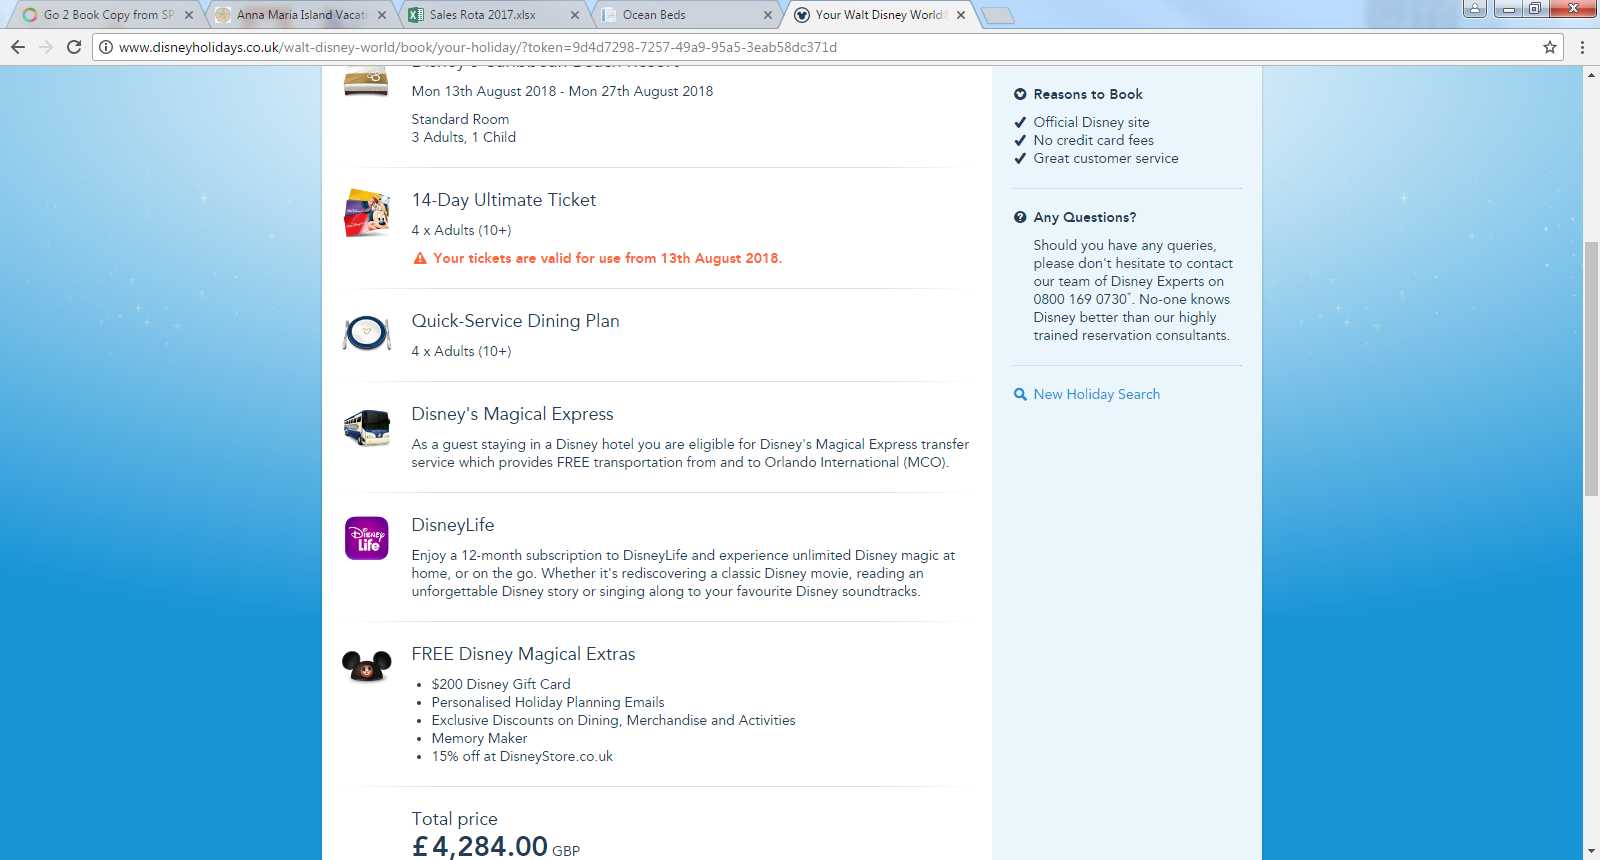Click the New Holiday Search magnifier icon

click(1020, 394)
